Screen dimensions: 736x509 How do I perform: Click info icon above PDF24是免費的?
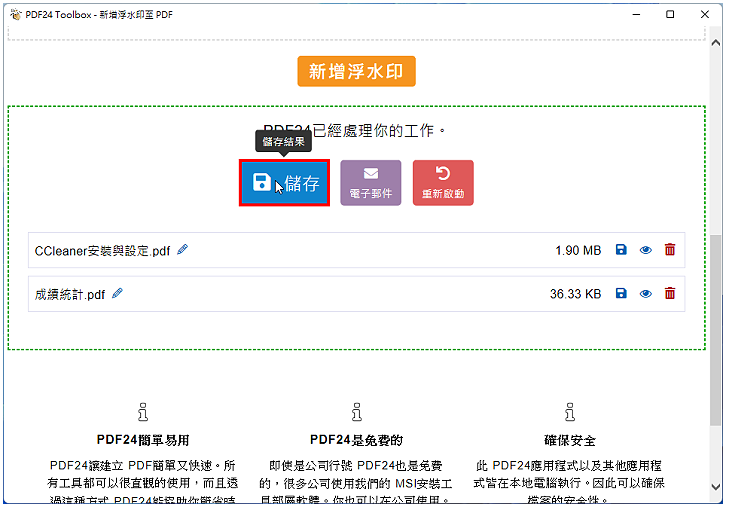357,412
